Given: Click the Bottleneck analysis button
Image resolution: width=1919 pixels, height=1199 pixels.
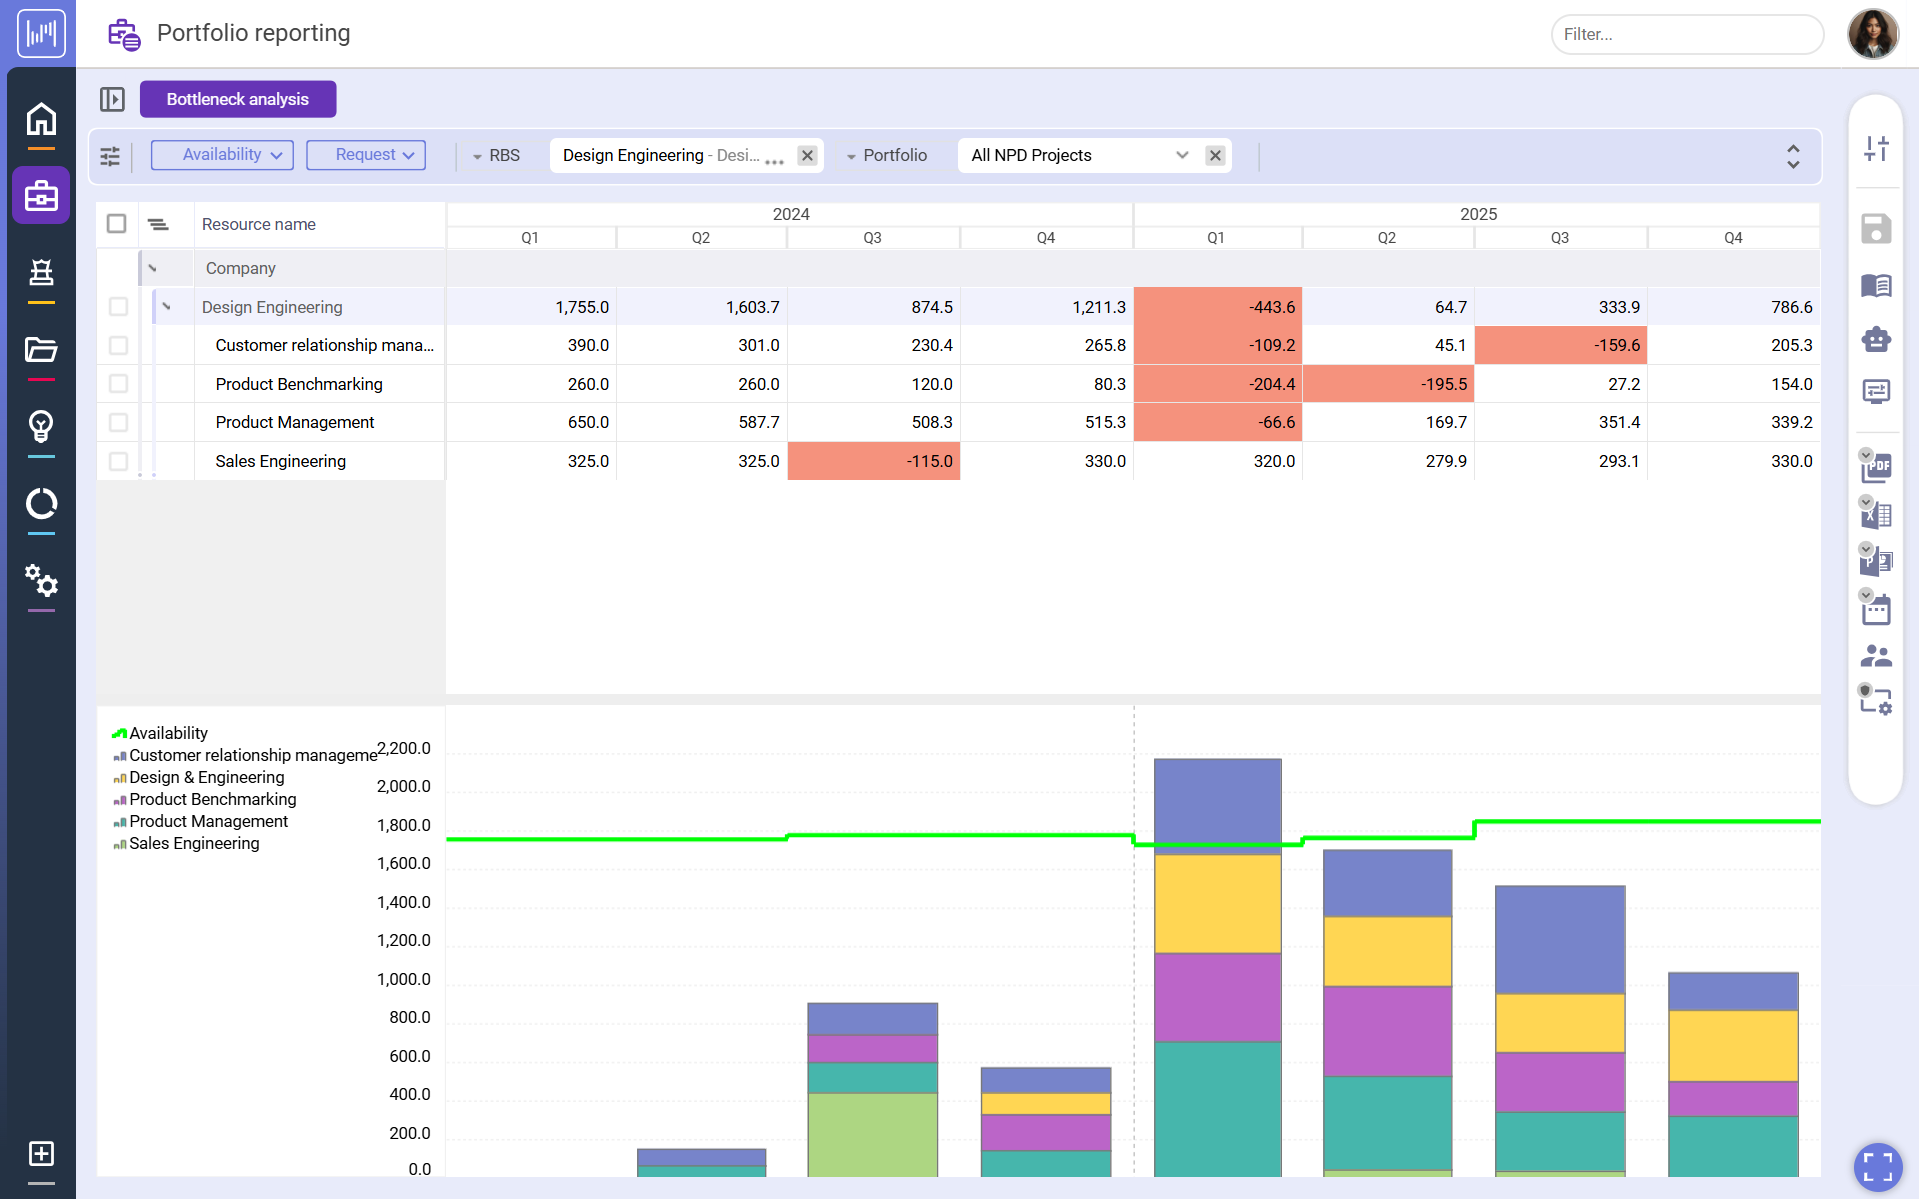Looking at the screenshot, I should tap(237, 99).
